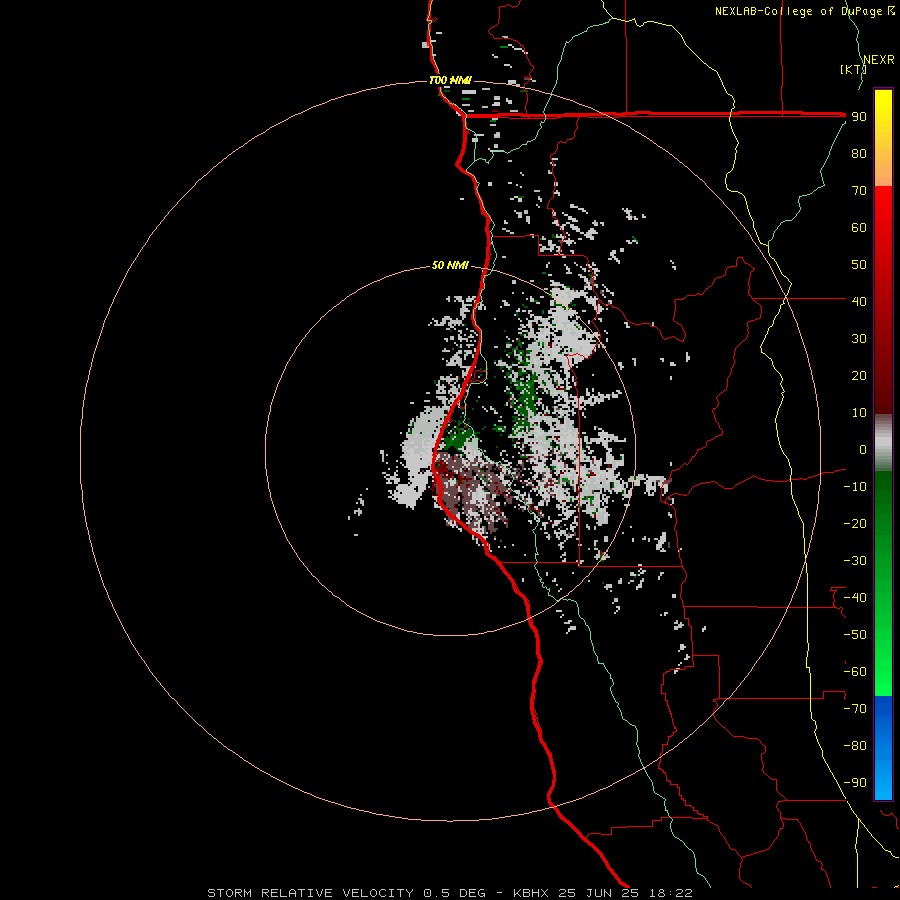This screenshot has width=900, height=900.
Task: Click the blue segment of the color bar
Action: pyautogui.click(x=883, y=748)
